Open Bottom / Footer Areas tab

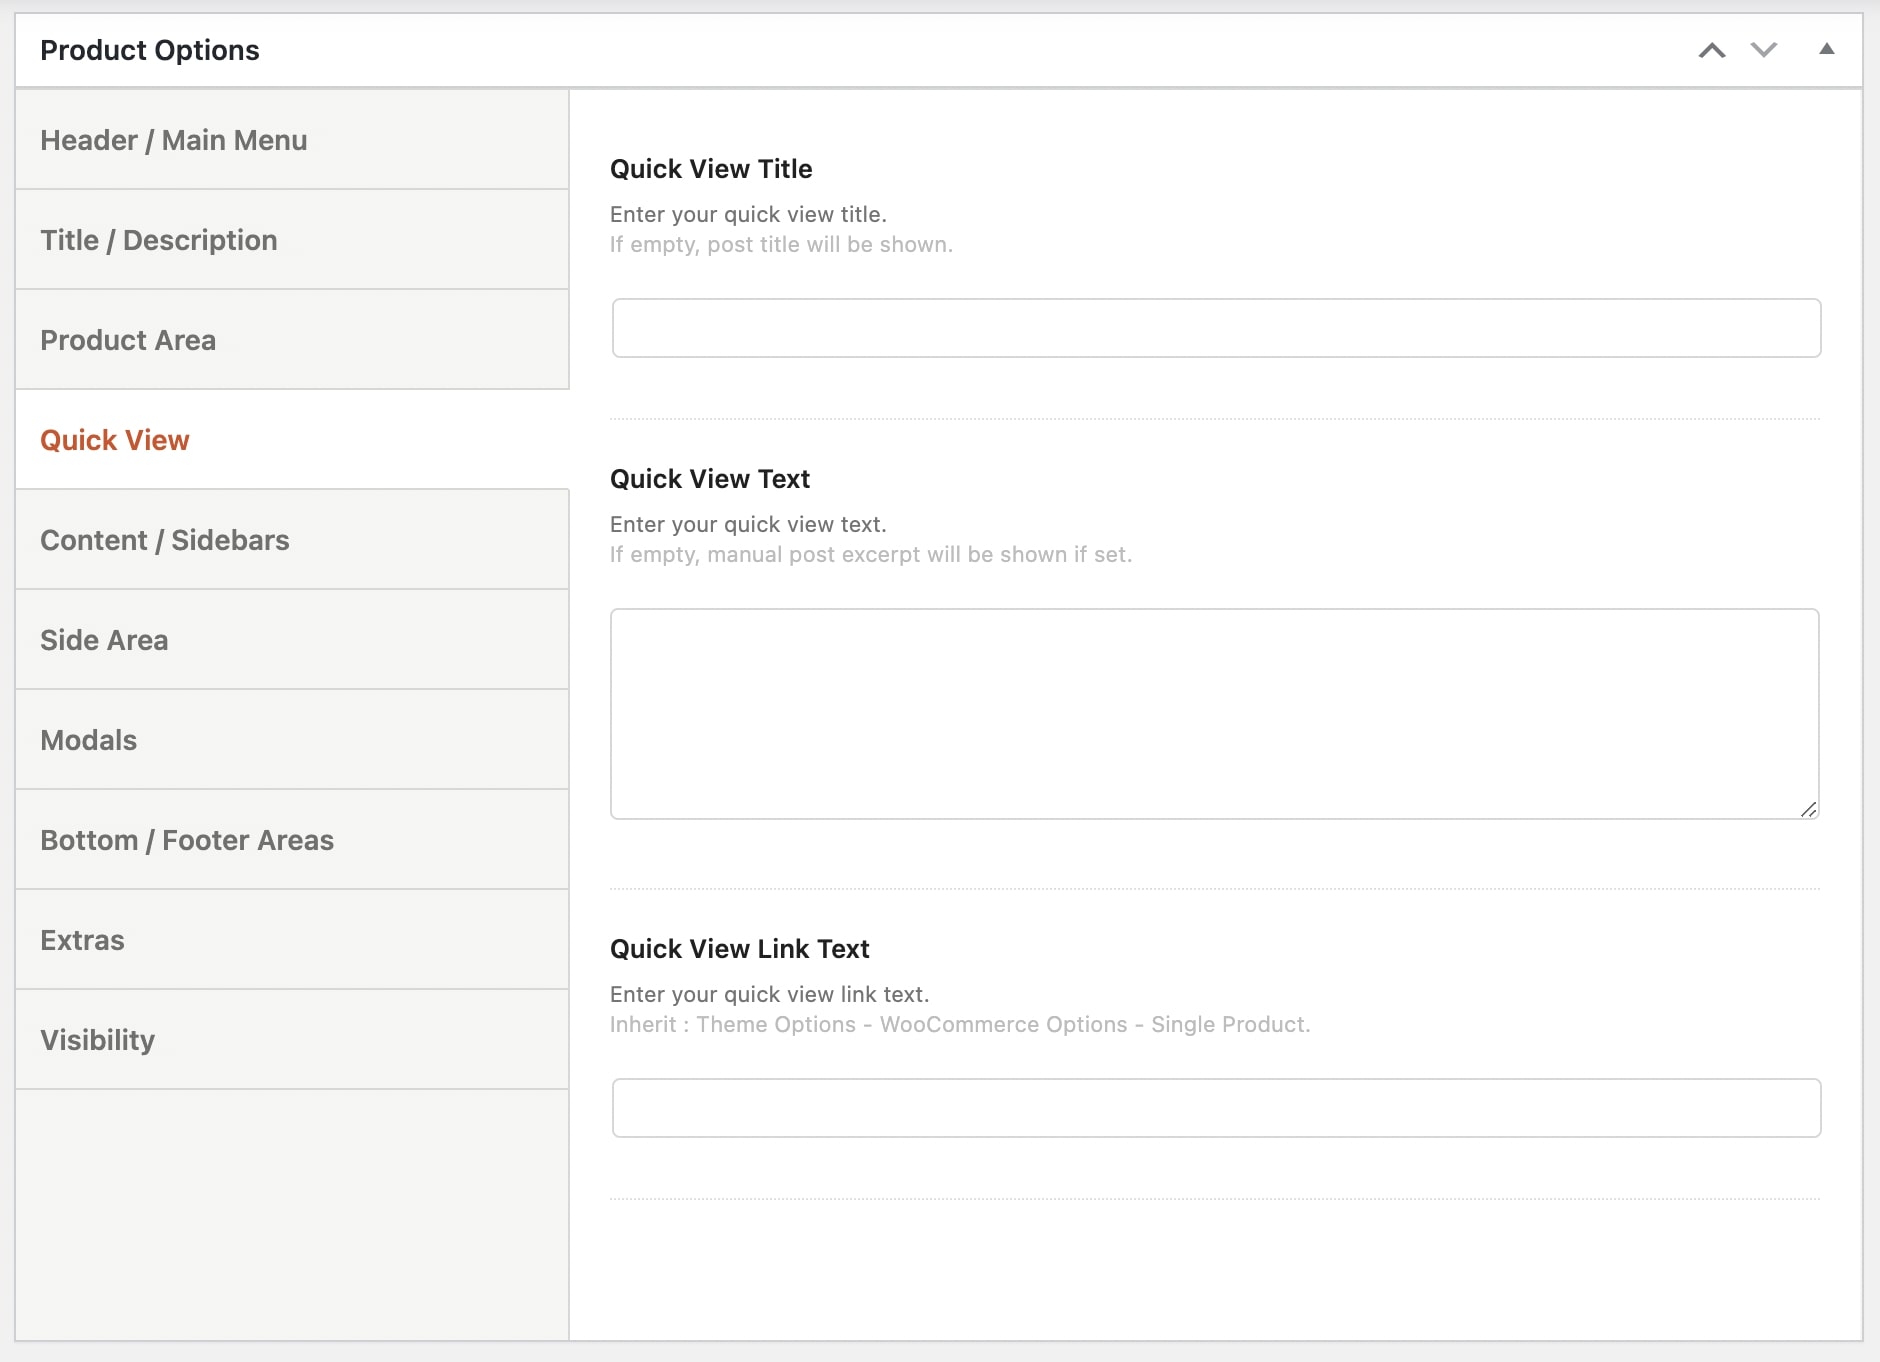click(187, 840)
